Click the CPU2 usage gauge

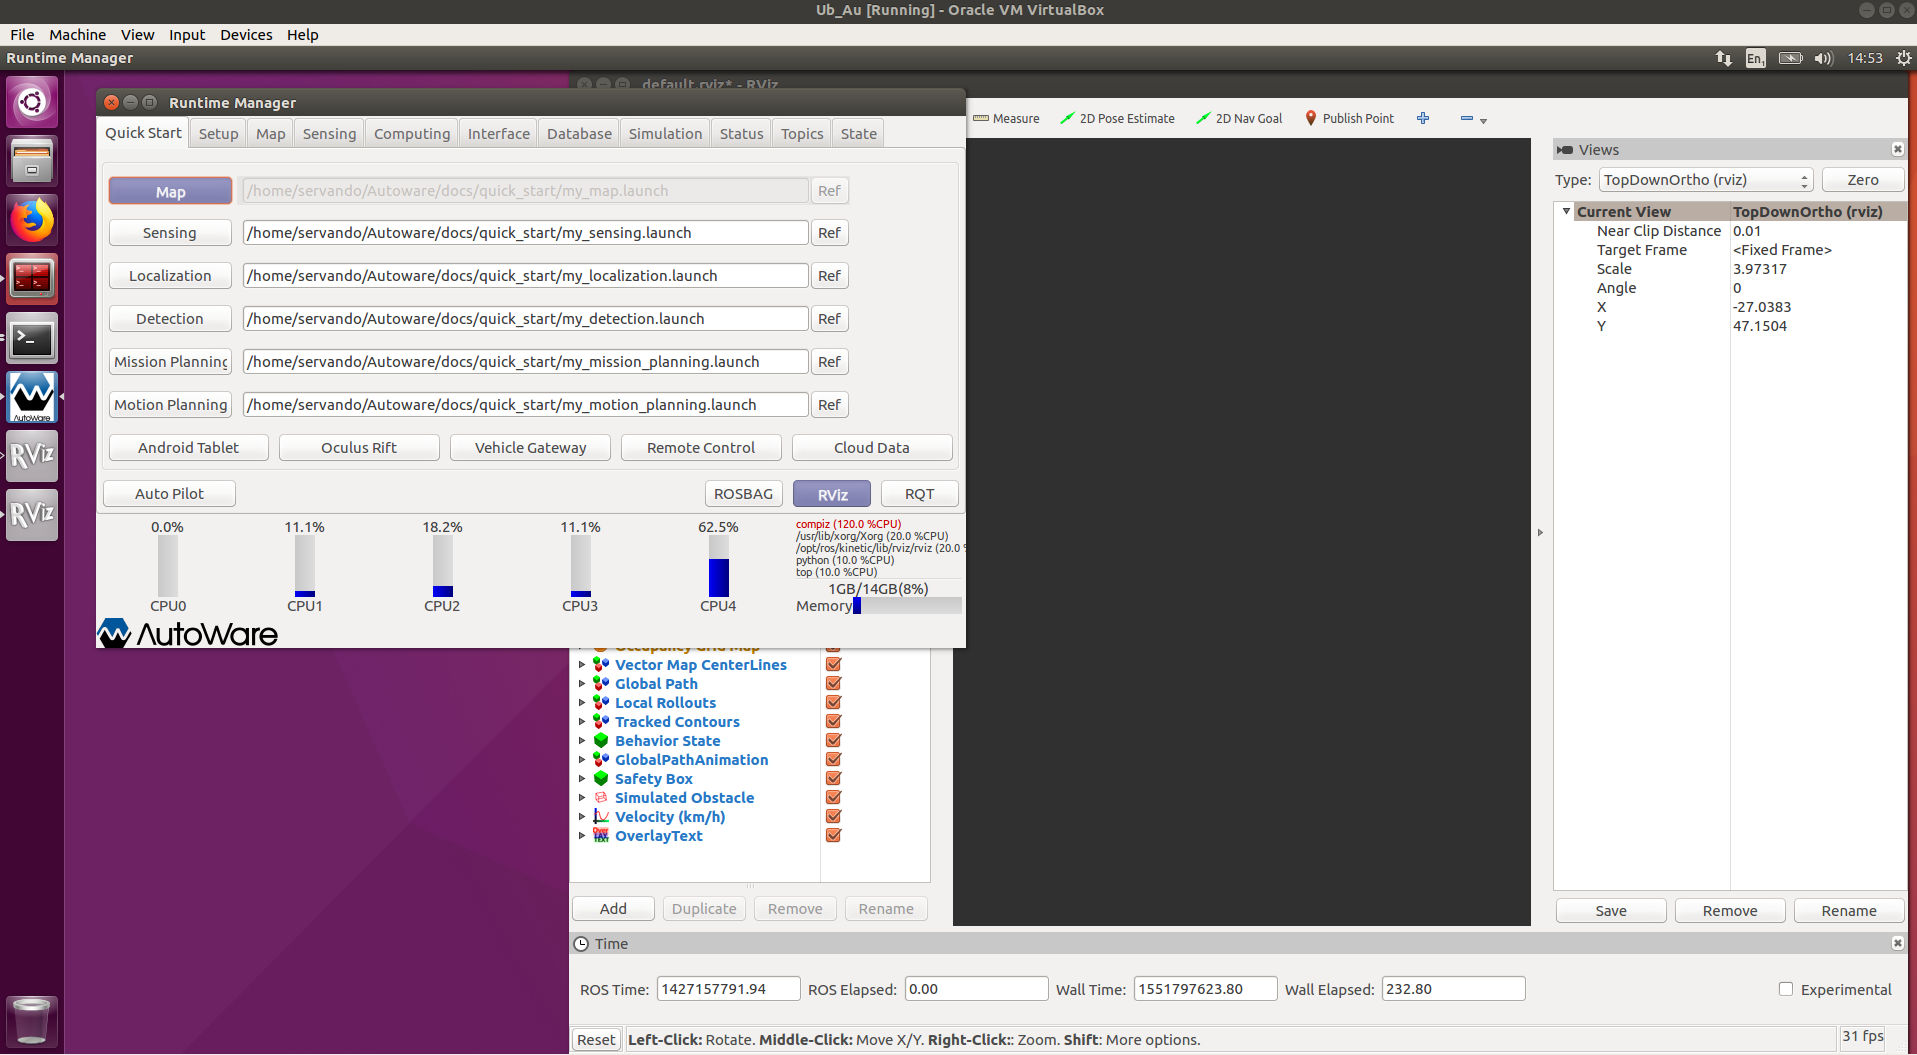tap(442, 566)
